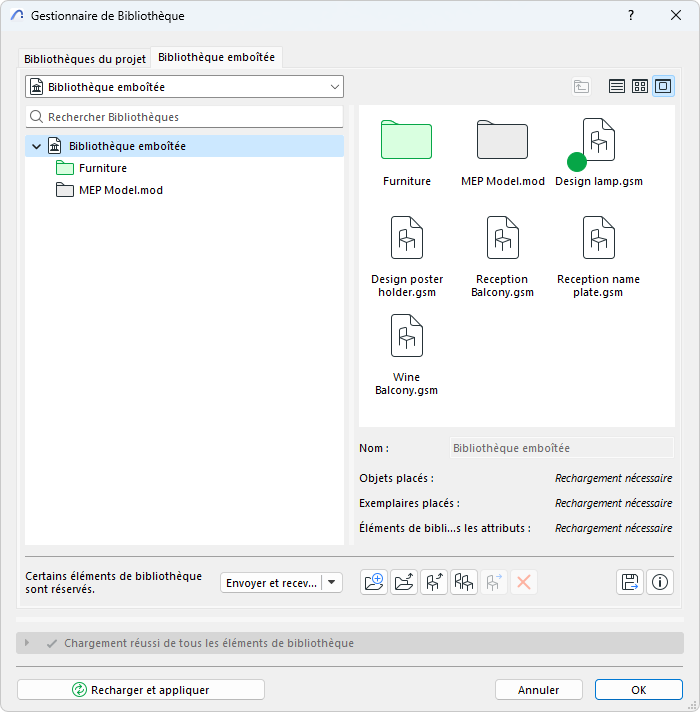Click the Nom field
This screenshot has width=700, height=712.
[x=562, y=448]
